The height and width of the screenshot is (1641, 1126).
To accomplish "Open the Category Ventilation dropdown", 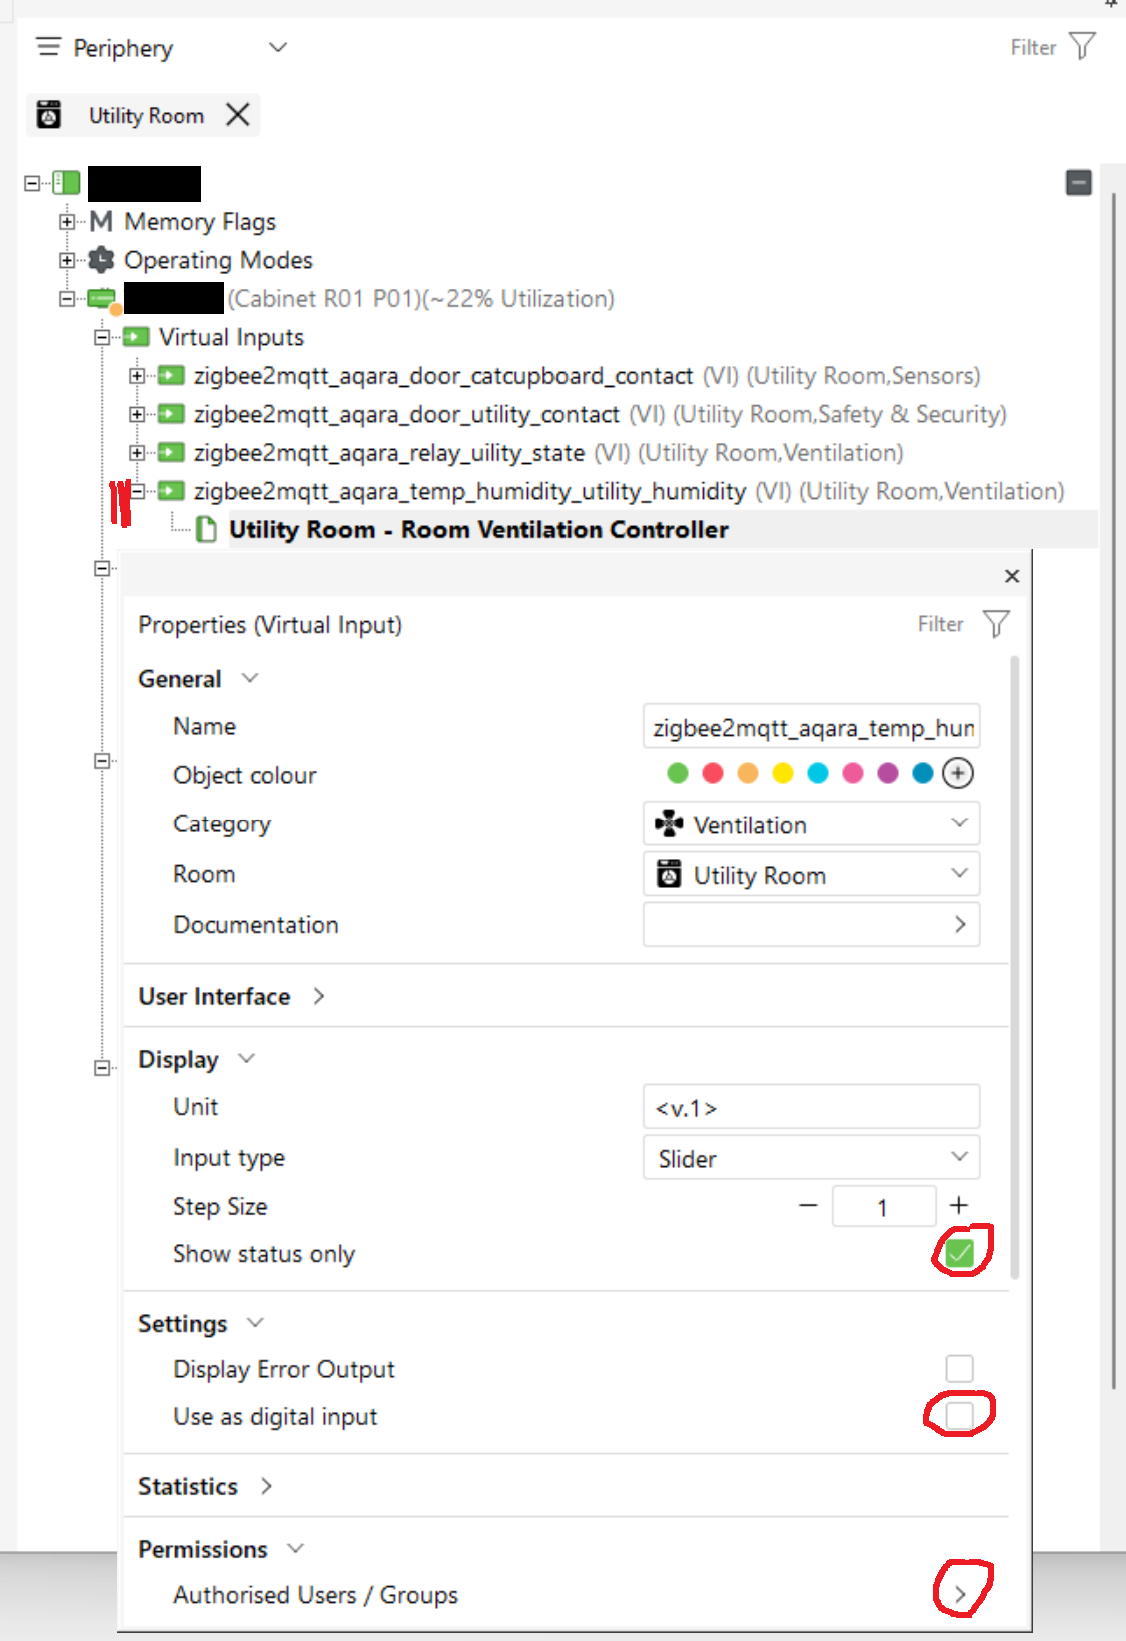I will 811,824.
